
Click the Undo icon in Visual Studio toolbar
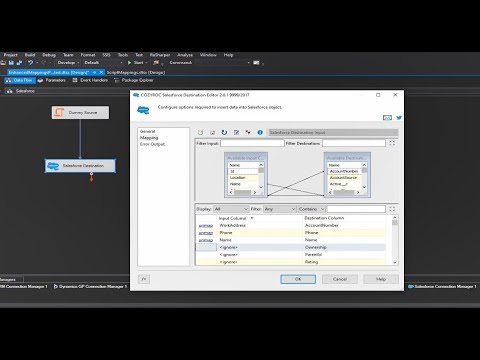point(30,62)
